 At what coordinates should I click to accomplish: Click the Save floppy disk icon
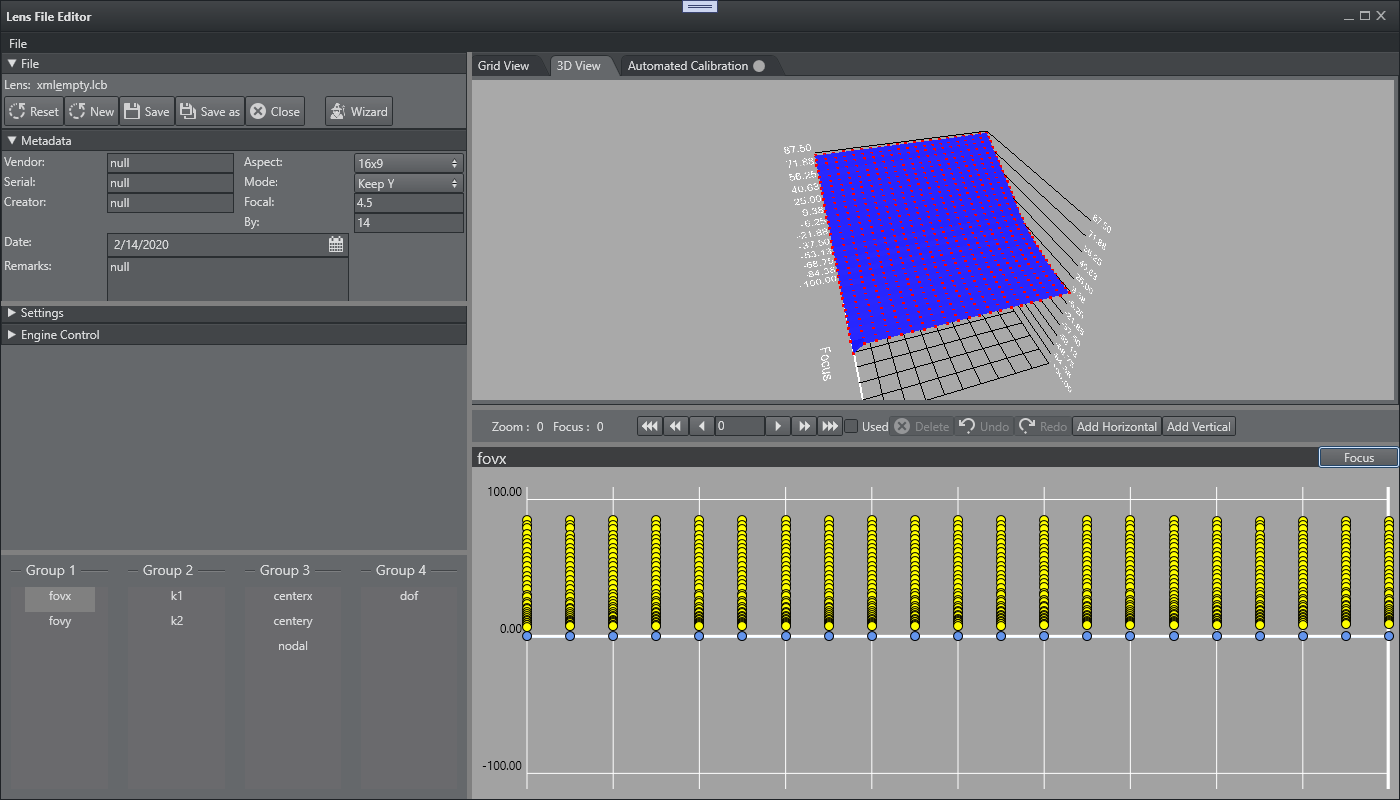133,112
